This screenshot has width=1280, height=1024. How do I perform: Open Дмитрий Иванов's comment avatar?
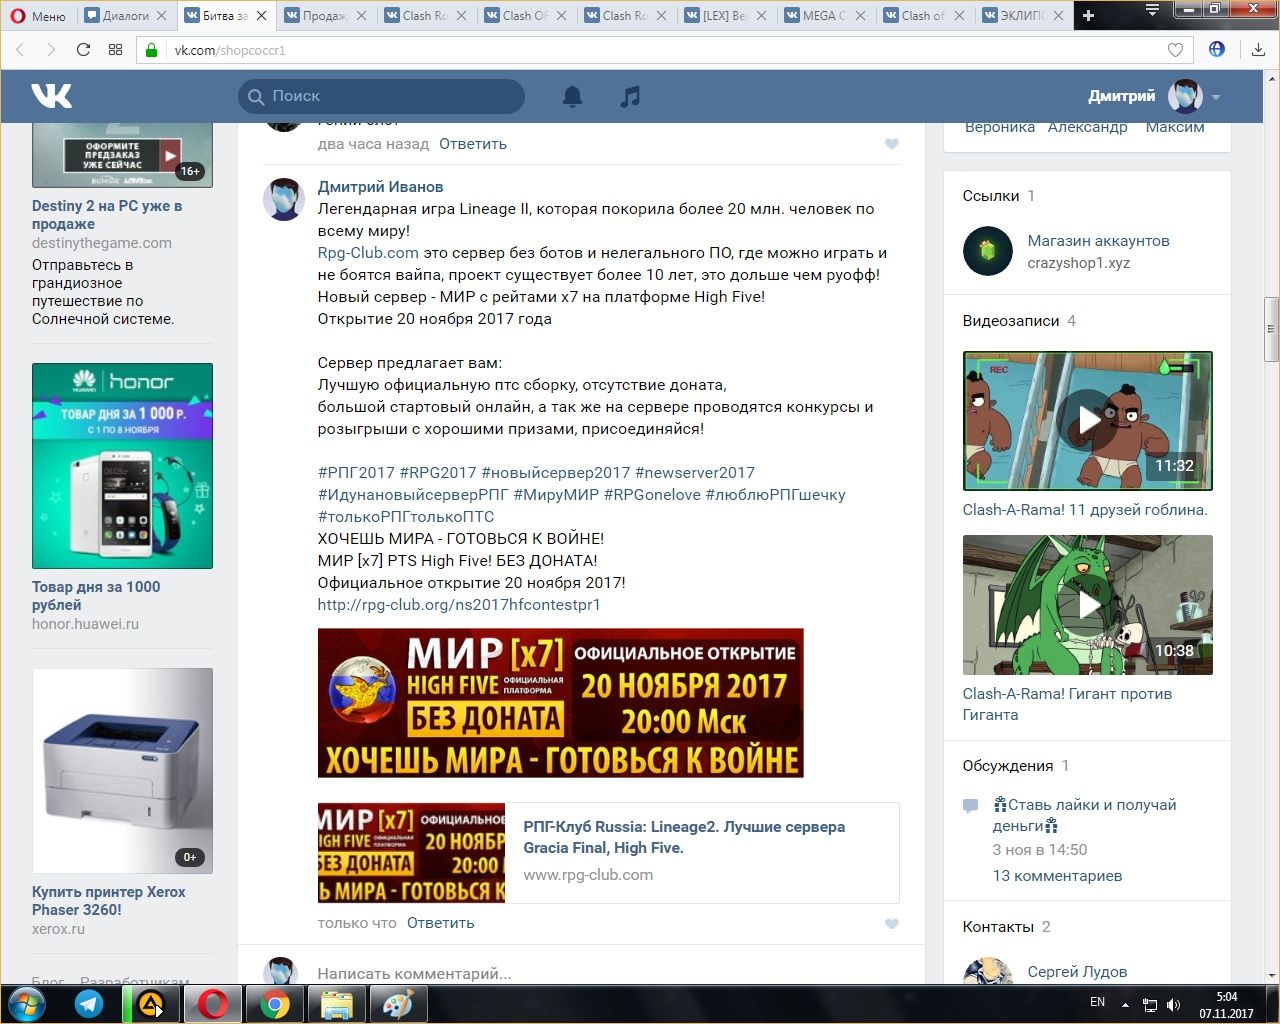tap(284, 199)
